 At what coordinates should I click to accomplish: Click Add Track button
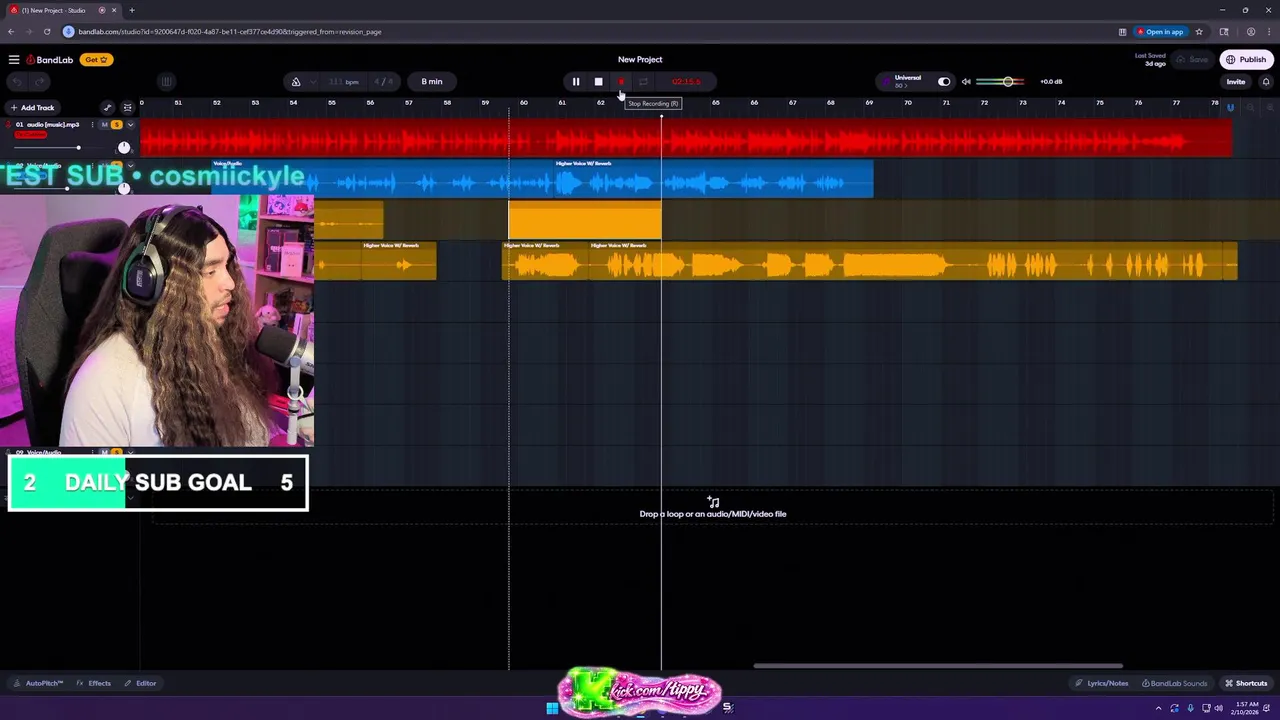coord(32,108)
